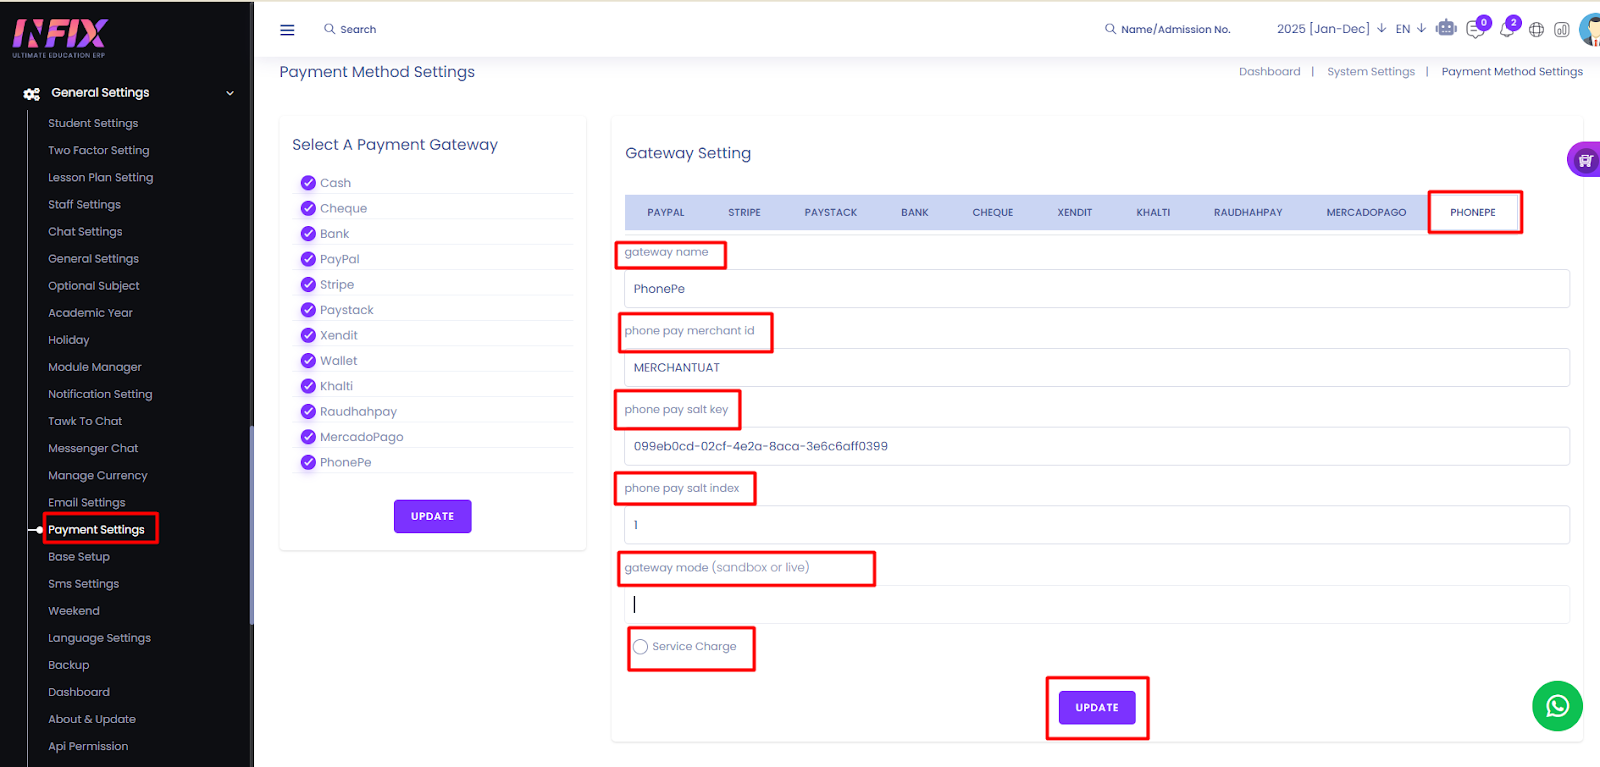
Task: Uncheck the Bank payment gateway
Action: click(x=308, y=233)
